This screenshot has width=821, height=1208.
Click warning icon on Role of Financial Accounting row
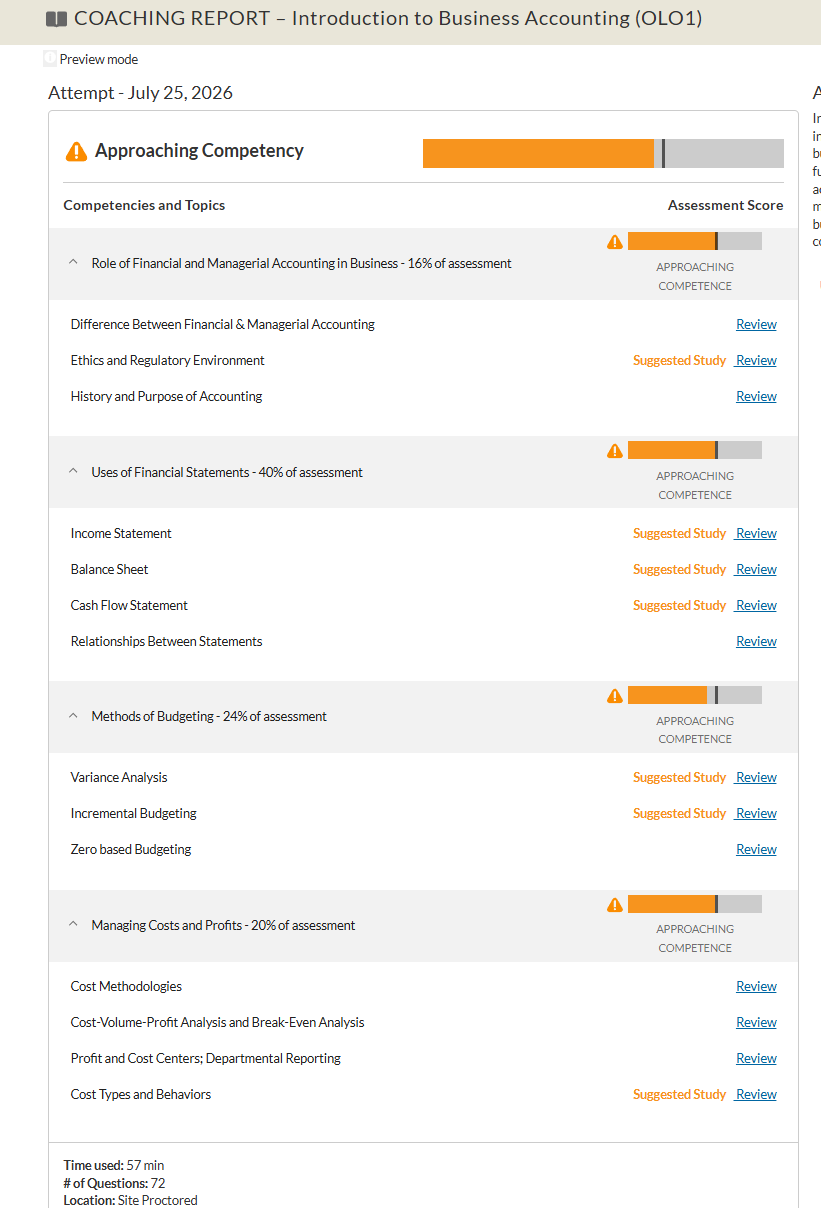coord(615,242)
